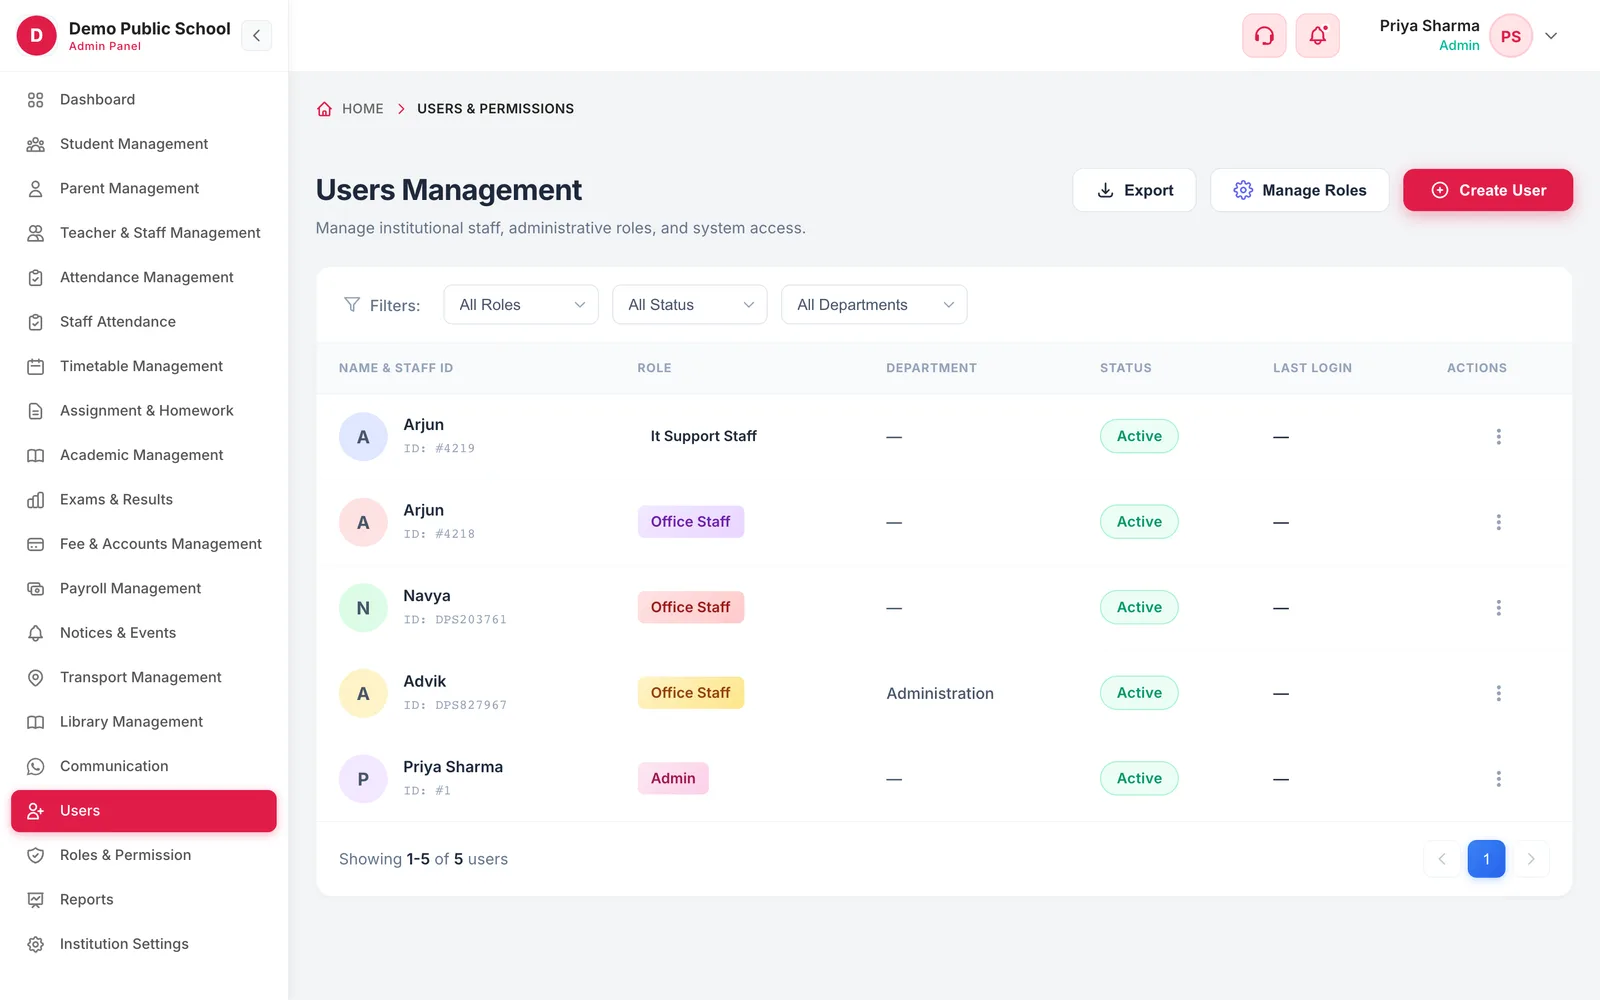Open Student Management in the sidebar

(144, 144)
